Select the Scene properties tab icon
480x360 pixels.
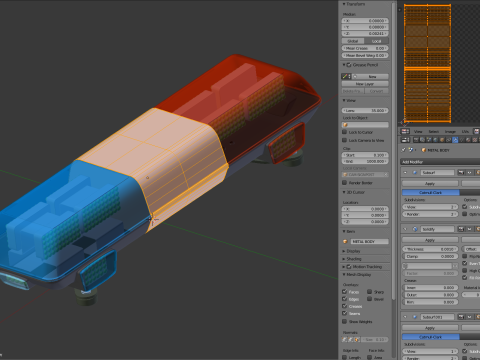(x=429, y=140)
